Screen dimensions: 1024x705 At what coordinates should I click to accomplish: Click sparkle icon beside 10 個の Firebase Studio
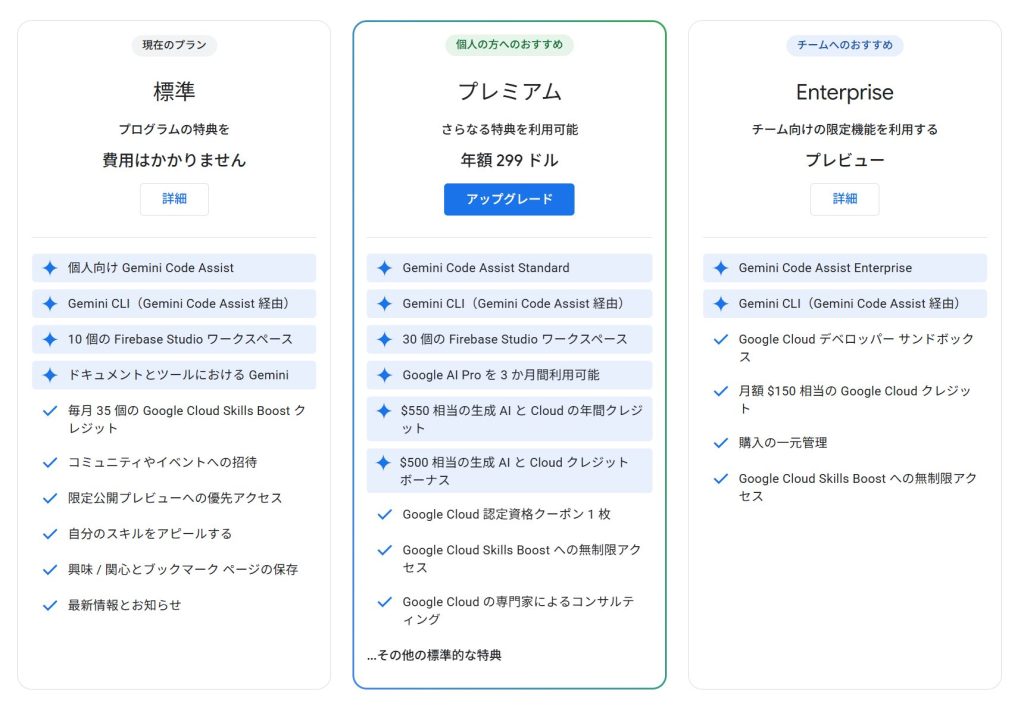point(50,339)
